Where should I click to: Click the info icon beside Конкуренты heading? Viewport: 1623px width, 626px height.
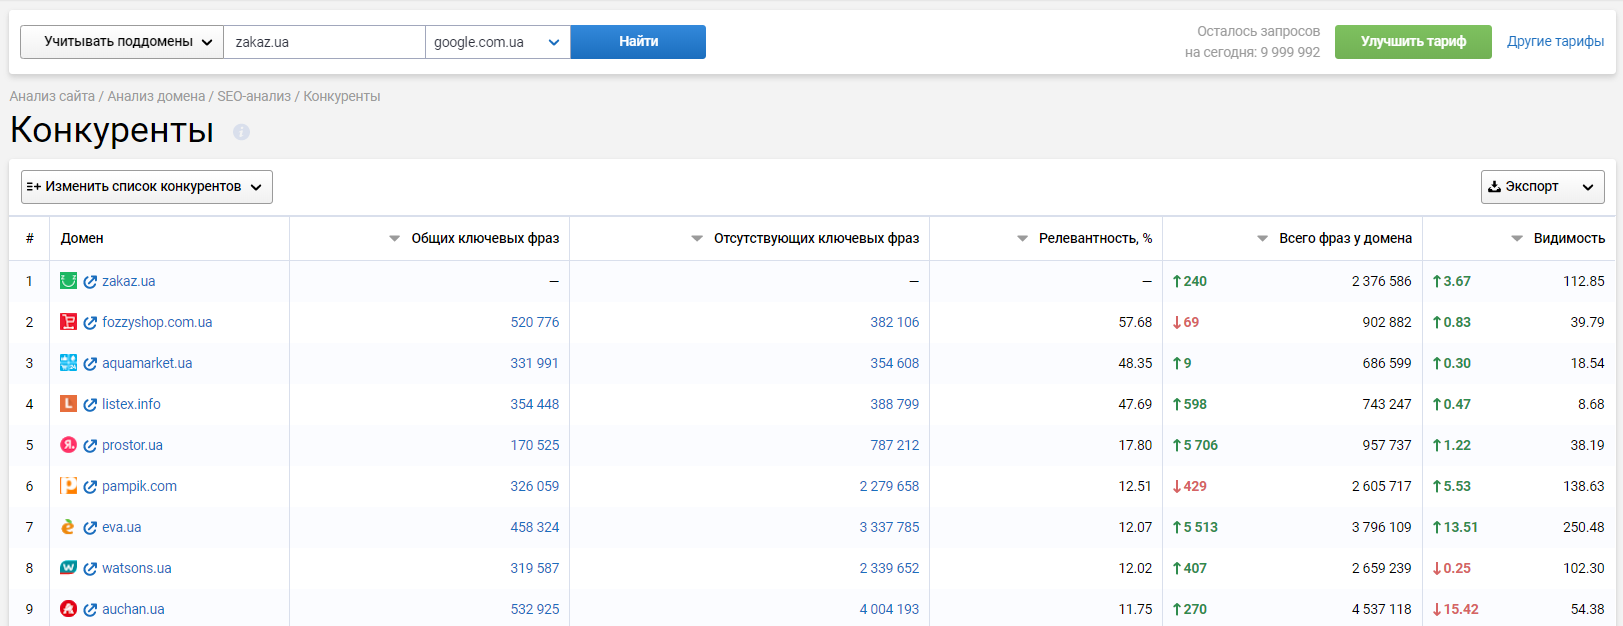pos(241,132)
